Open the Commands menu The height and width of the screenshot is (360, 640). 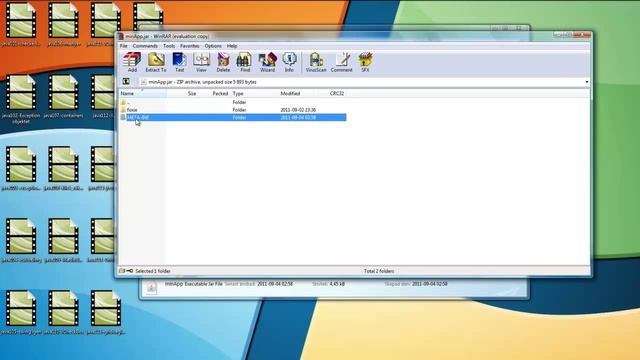[145, 46]
